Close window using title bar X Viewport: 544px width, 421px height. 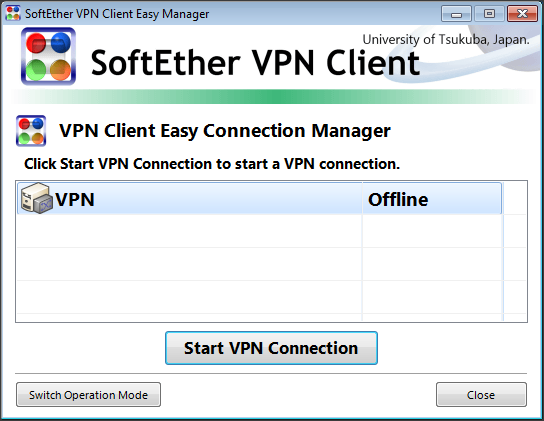pos(522,14)
